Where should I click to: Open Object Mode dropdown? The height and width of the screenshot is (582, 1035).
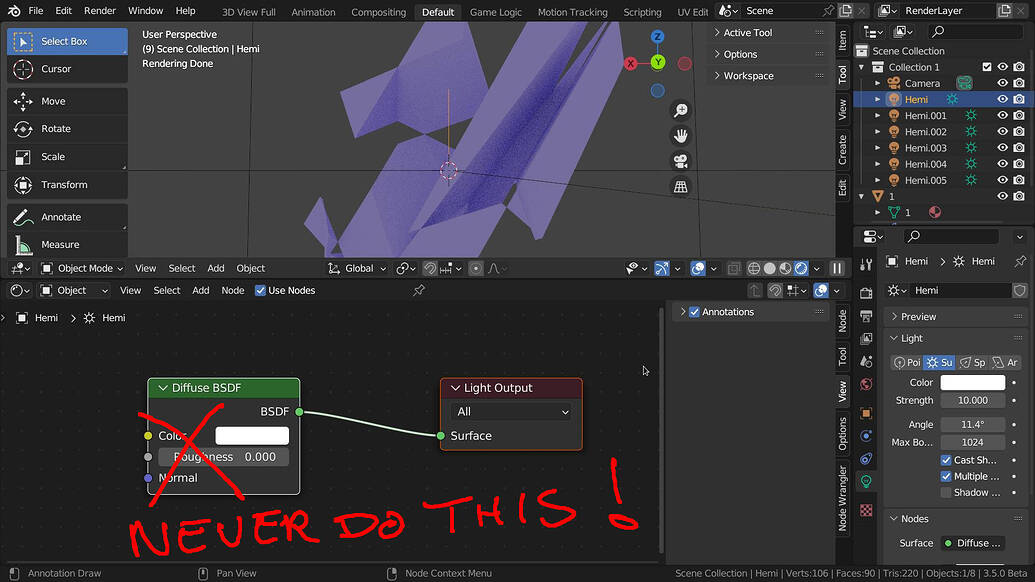(82, 269)
